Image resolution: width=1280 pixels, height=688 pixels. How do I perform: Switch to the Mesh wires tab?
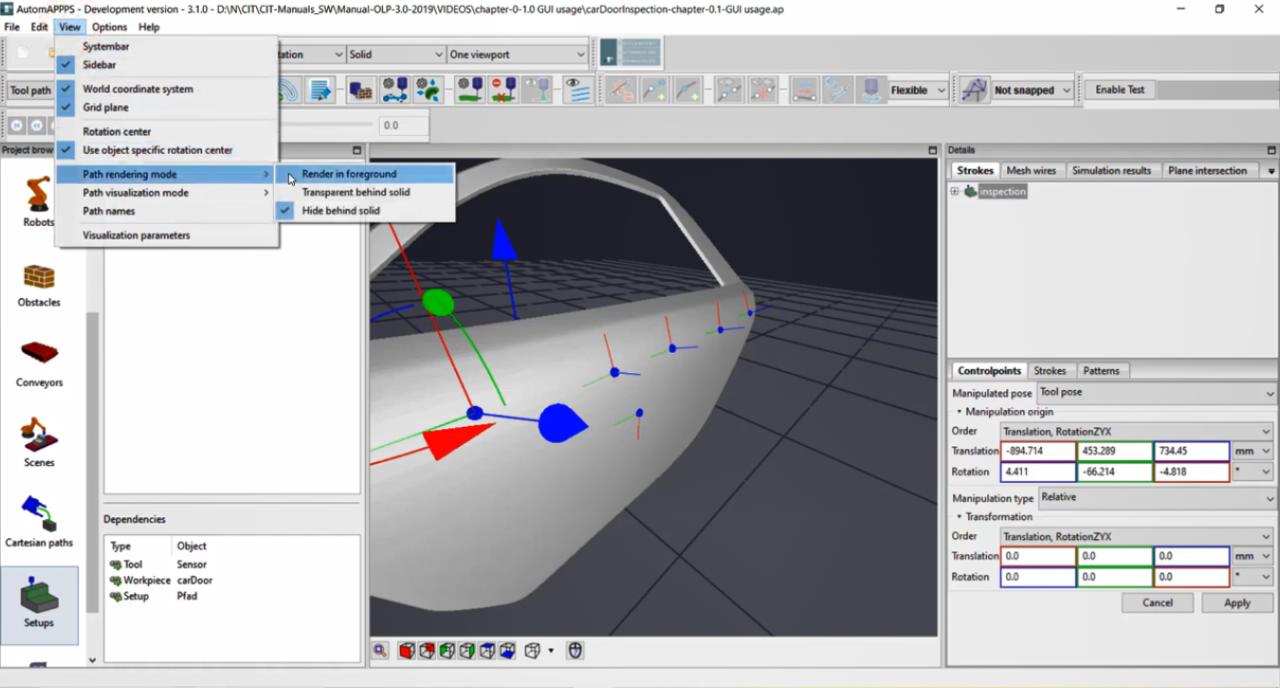[1032, 171]
